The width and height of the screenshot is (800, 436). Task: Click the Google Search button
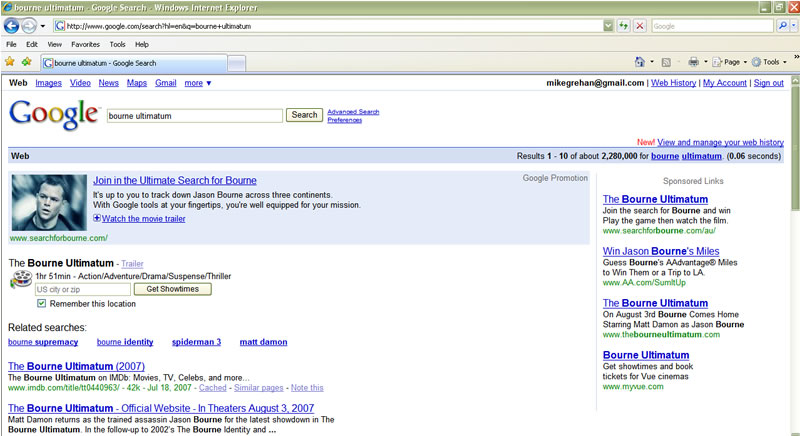[304, 115]
